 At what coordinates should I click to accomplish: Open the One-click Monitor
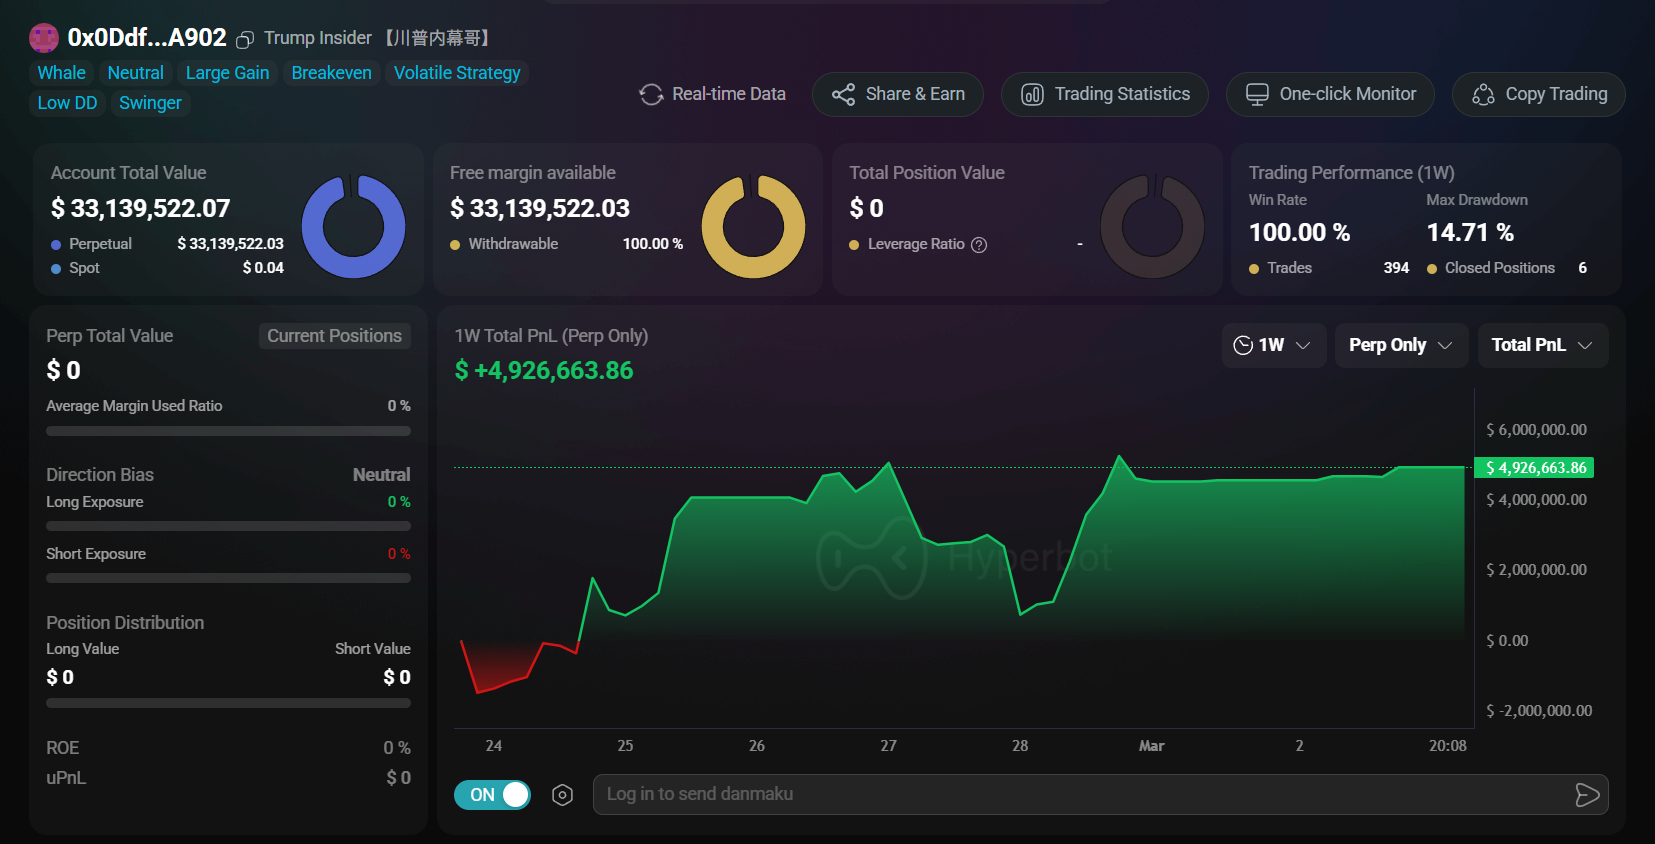tap(1330, 94)
